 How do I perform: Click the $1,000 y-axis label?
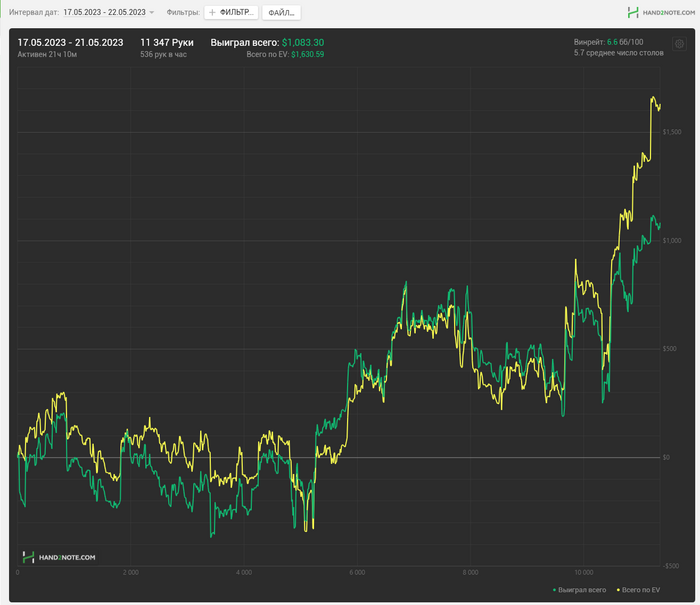(x=672, y=241)
